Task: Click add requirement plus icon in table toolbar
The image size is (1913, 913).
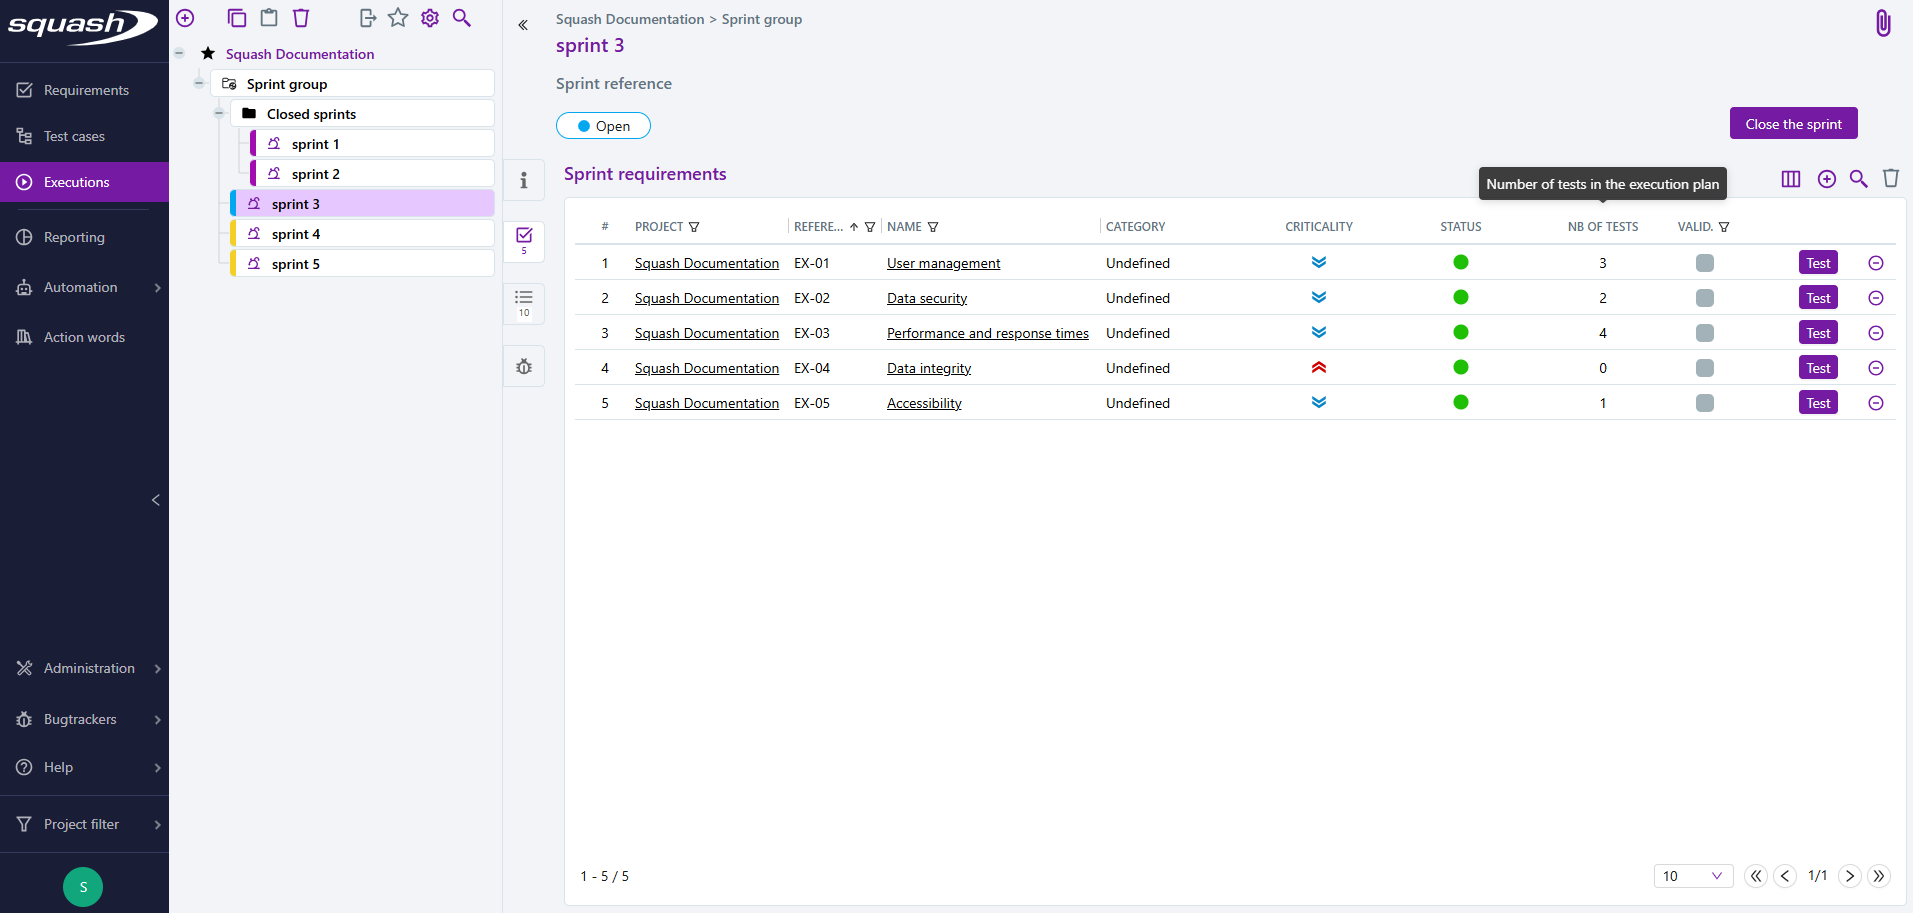Action: 1826,179
